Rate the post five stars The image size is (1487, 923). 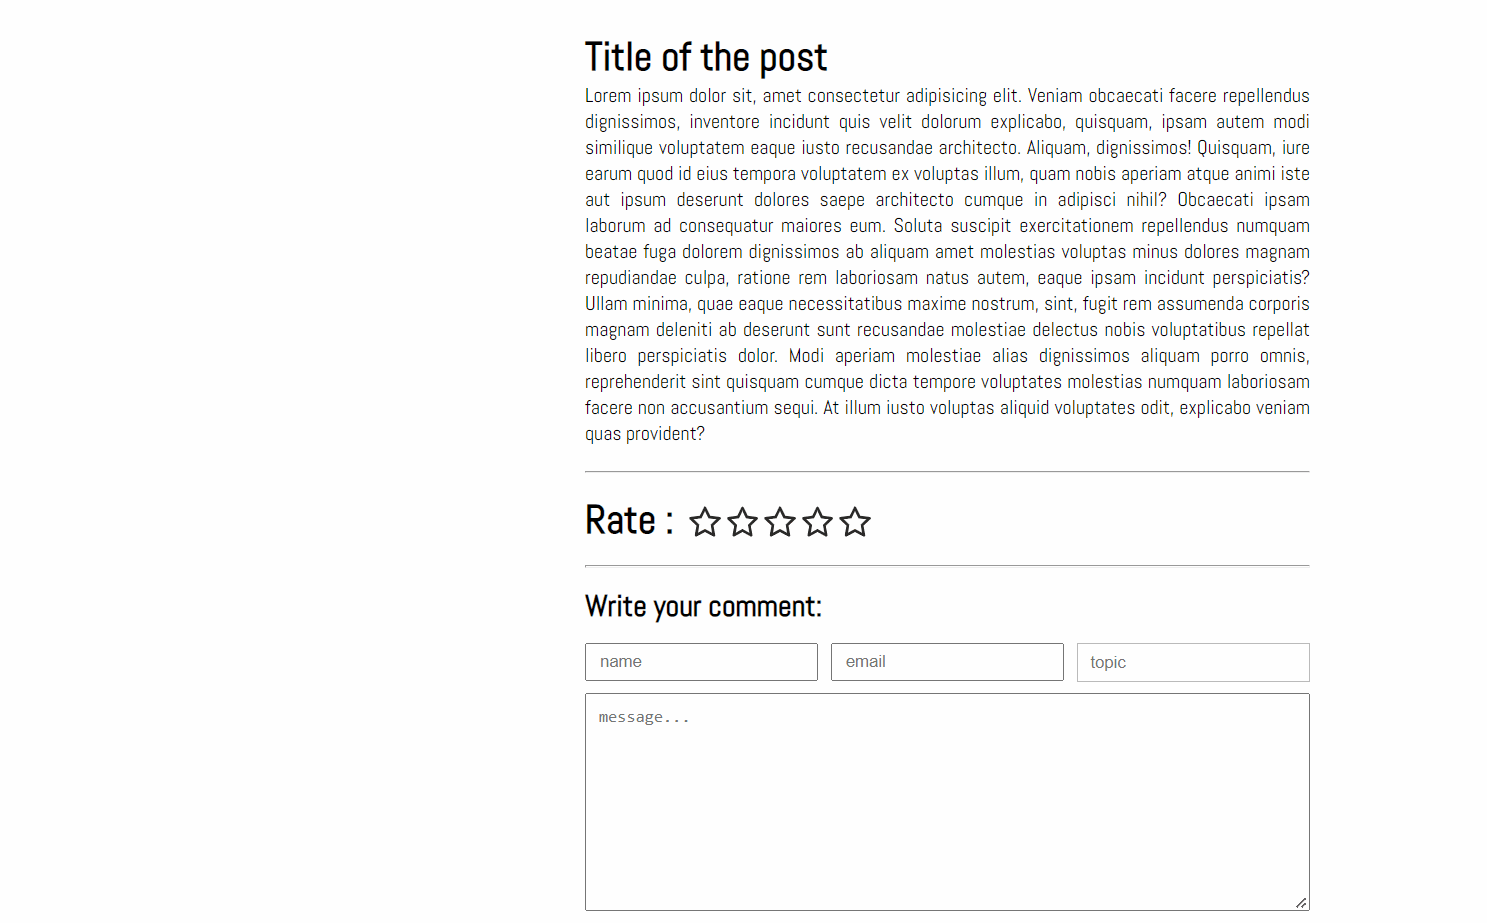coord(855,522)
